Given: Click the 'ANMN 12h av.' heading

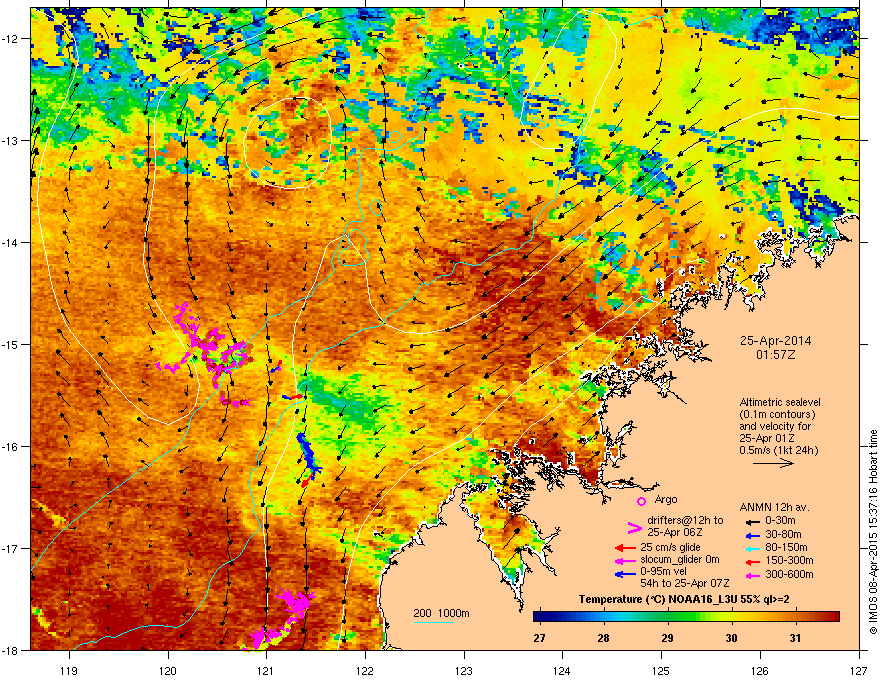Looking at the screenshot, I should 774,508.
